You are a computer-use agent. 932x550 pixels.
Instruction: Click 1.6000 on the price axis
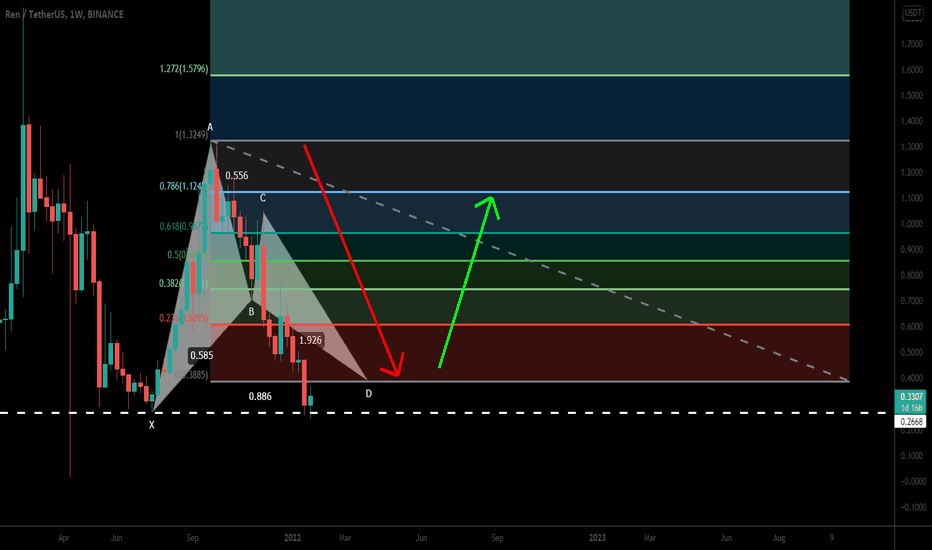pyautogui.click(x=912, y=70)
